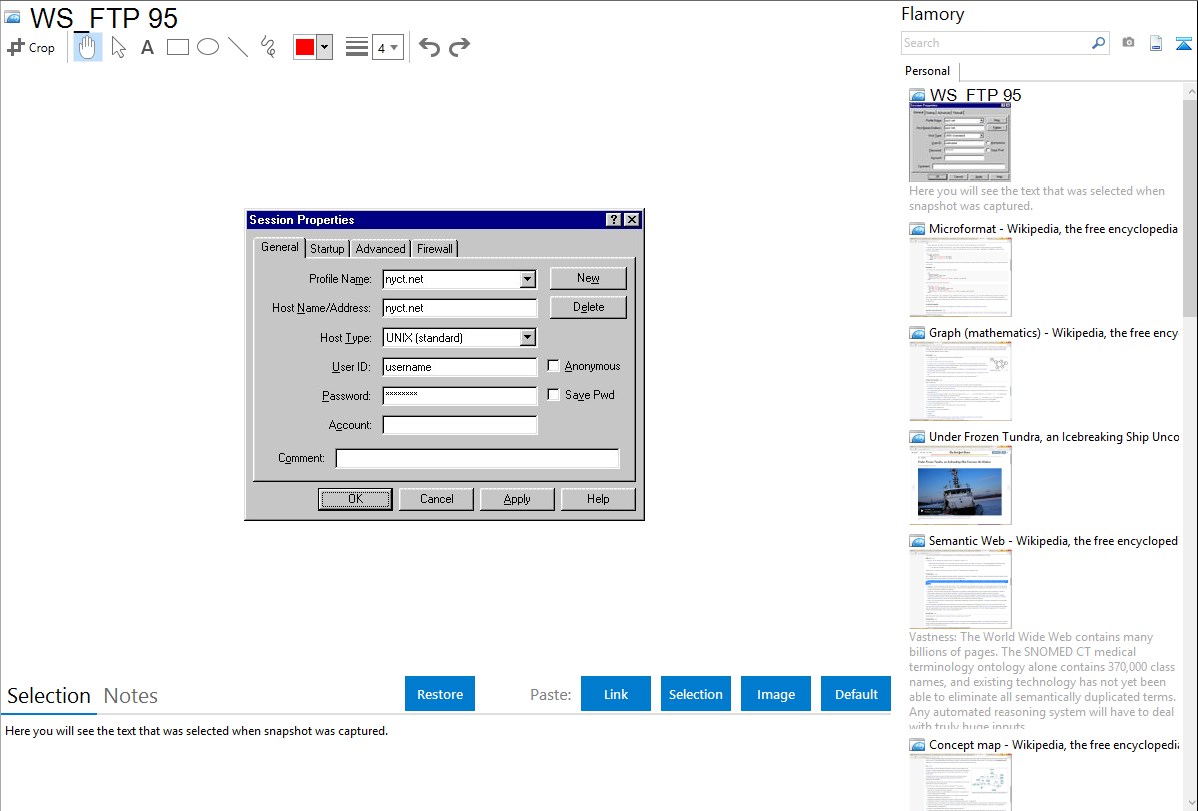Expand the Host Type dropdown
1198x811 pixels.
click(x=528, y=337)
